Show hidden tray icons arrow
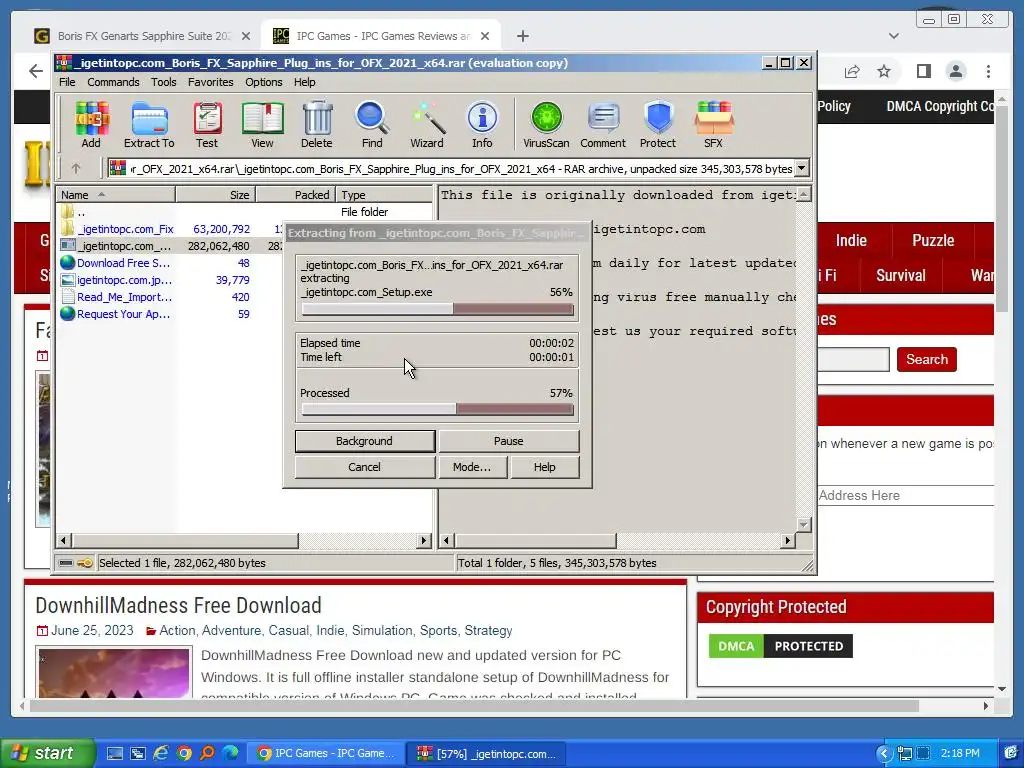This screenshot has width=1024, height=768. tap(884, 753)
